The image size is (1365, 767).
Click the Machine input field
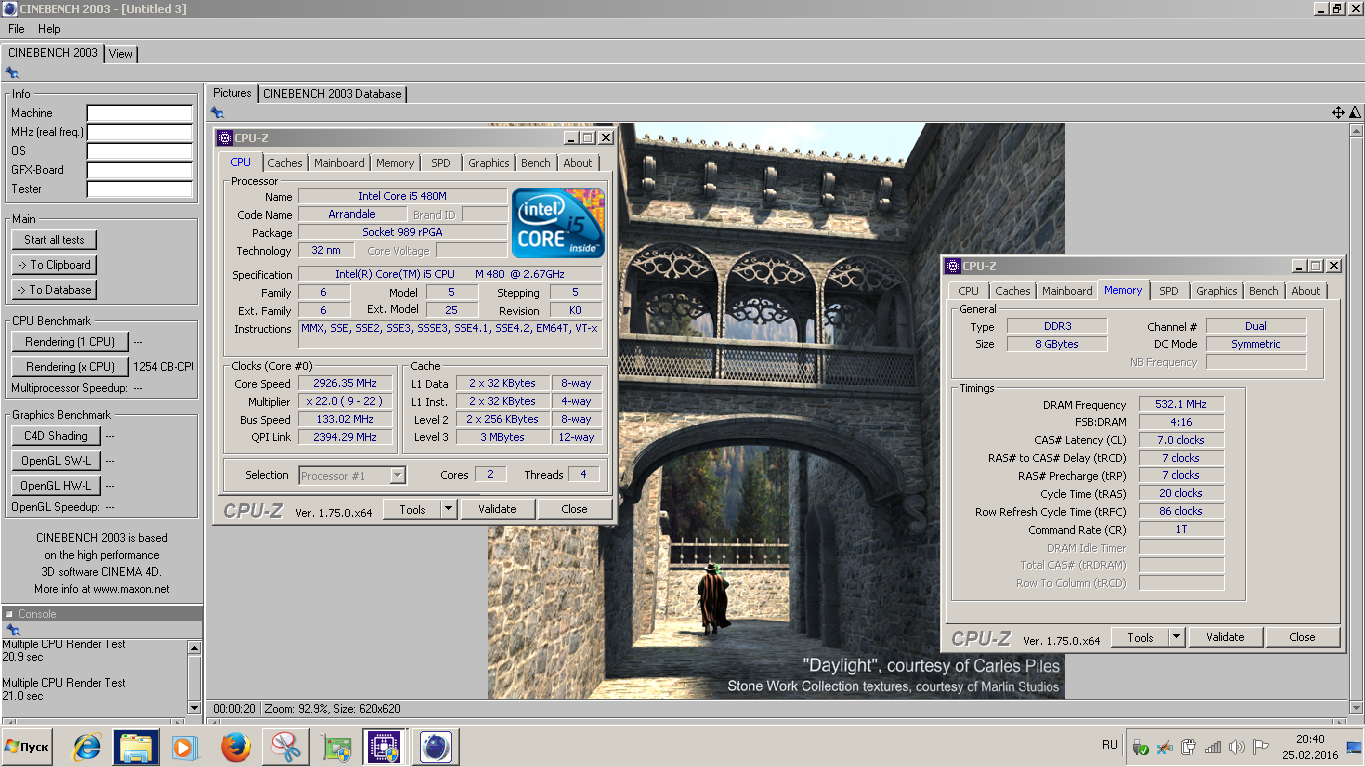139,113
